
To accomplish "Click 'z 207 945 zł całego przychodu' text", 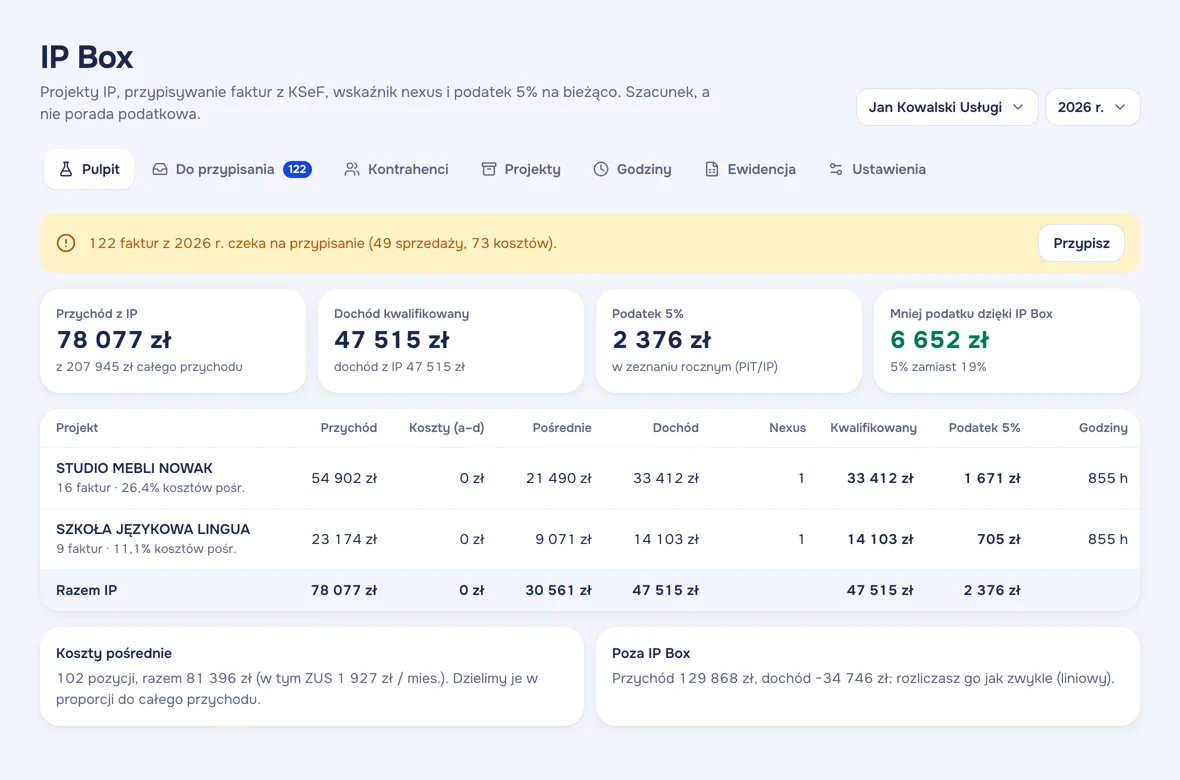I will (x=149, y=367).
